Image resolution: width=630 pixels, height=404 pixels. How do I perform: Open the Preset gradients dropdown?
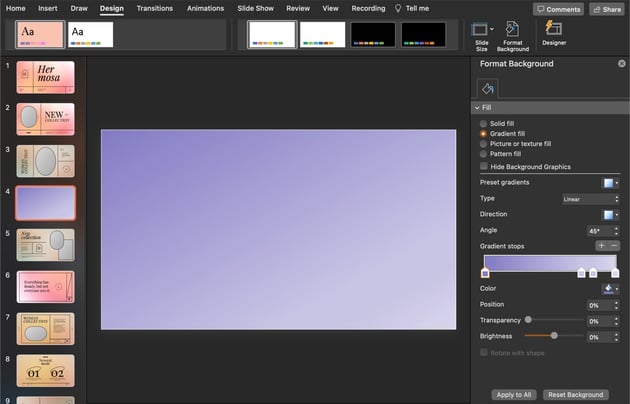coord(609,182)
